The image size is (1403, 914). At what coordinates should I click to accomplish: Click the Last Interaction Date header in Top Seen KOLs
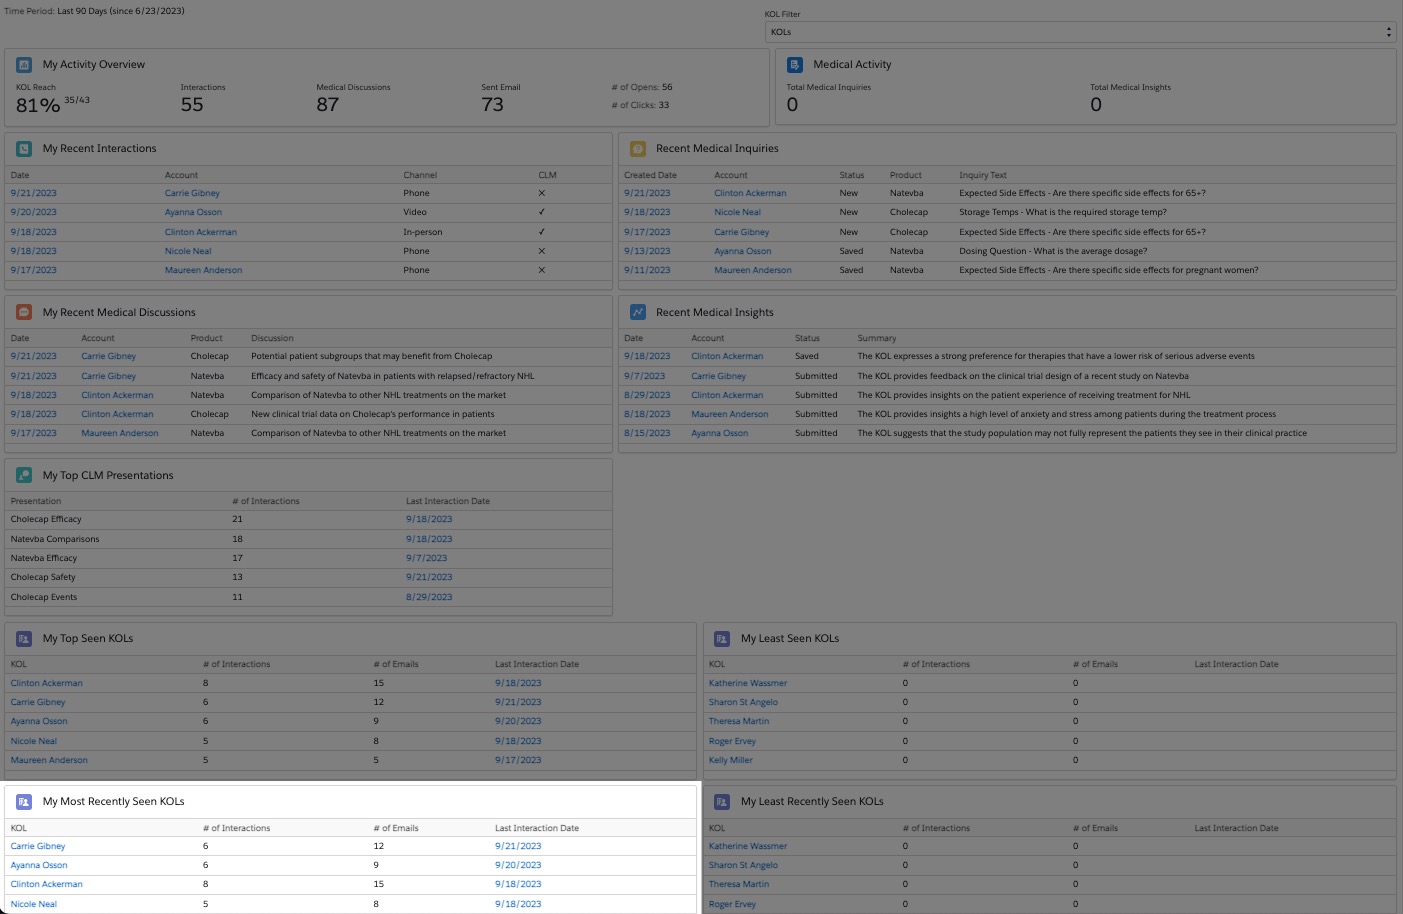[537, 664]
